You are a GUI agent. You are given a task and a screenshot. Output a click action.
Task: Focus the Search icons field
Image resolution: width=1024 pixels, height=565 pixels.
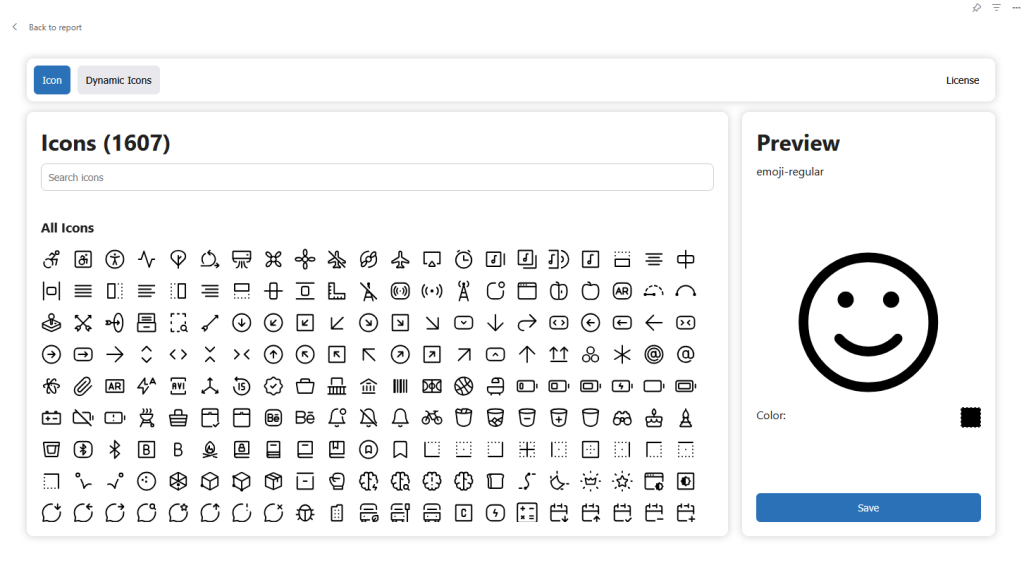[377, 177]
